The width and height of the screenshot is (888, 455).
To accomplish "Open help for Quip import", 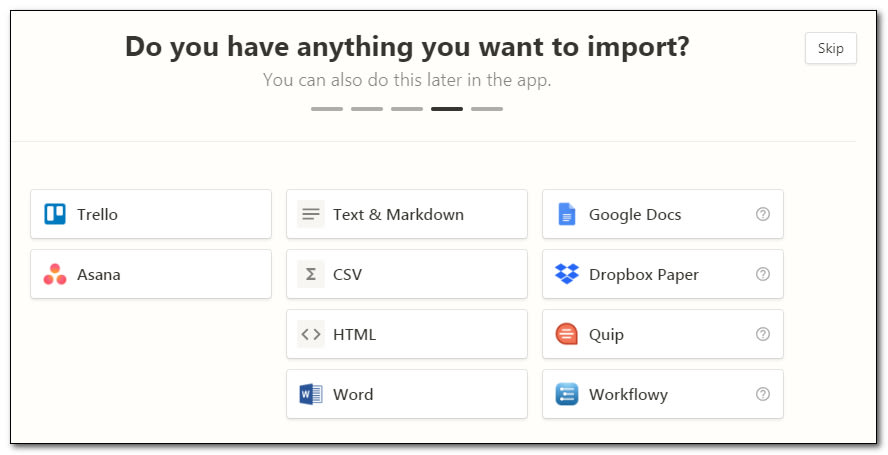I will (x=763, y=334).
